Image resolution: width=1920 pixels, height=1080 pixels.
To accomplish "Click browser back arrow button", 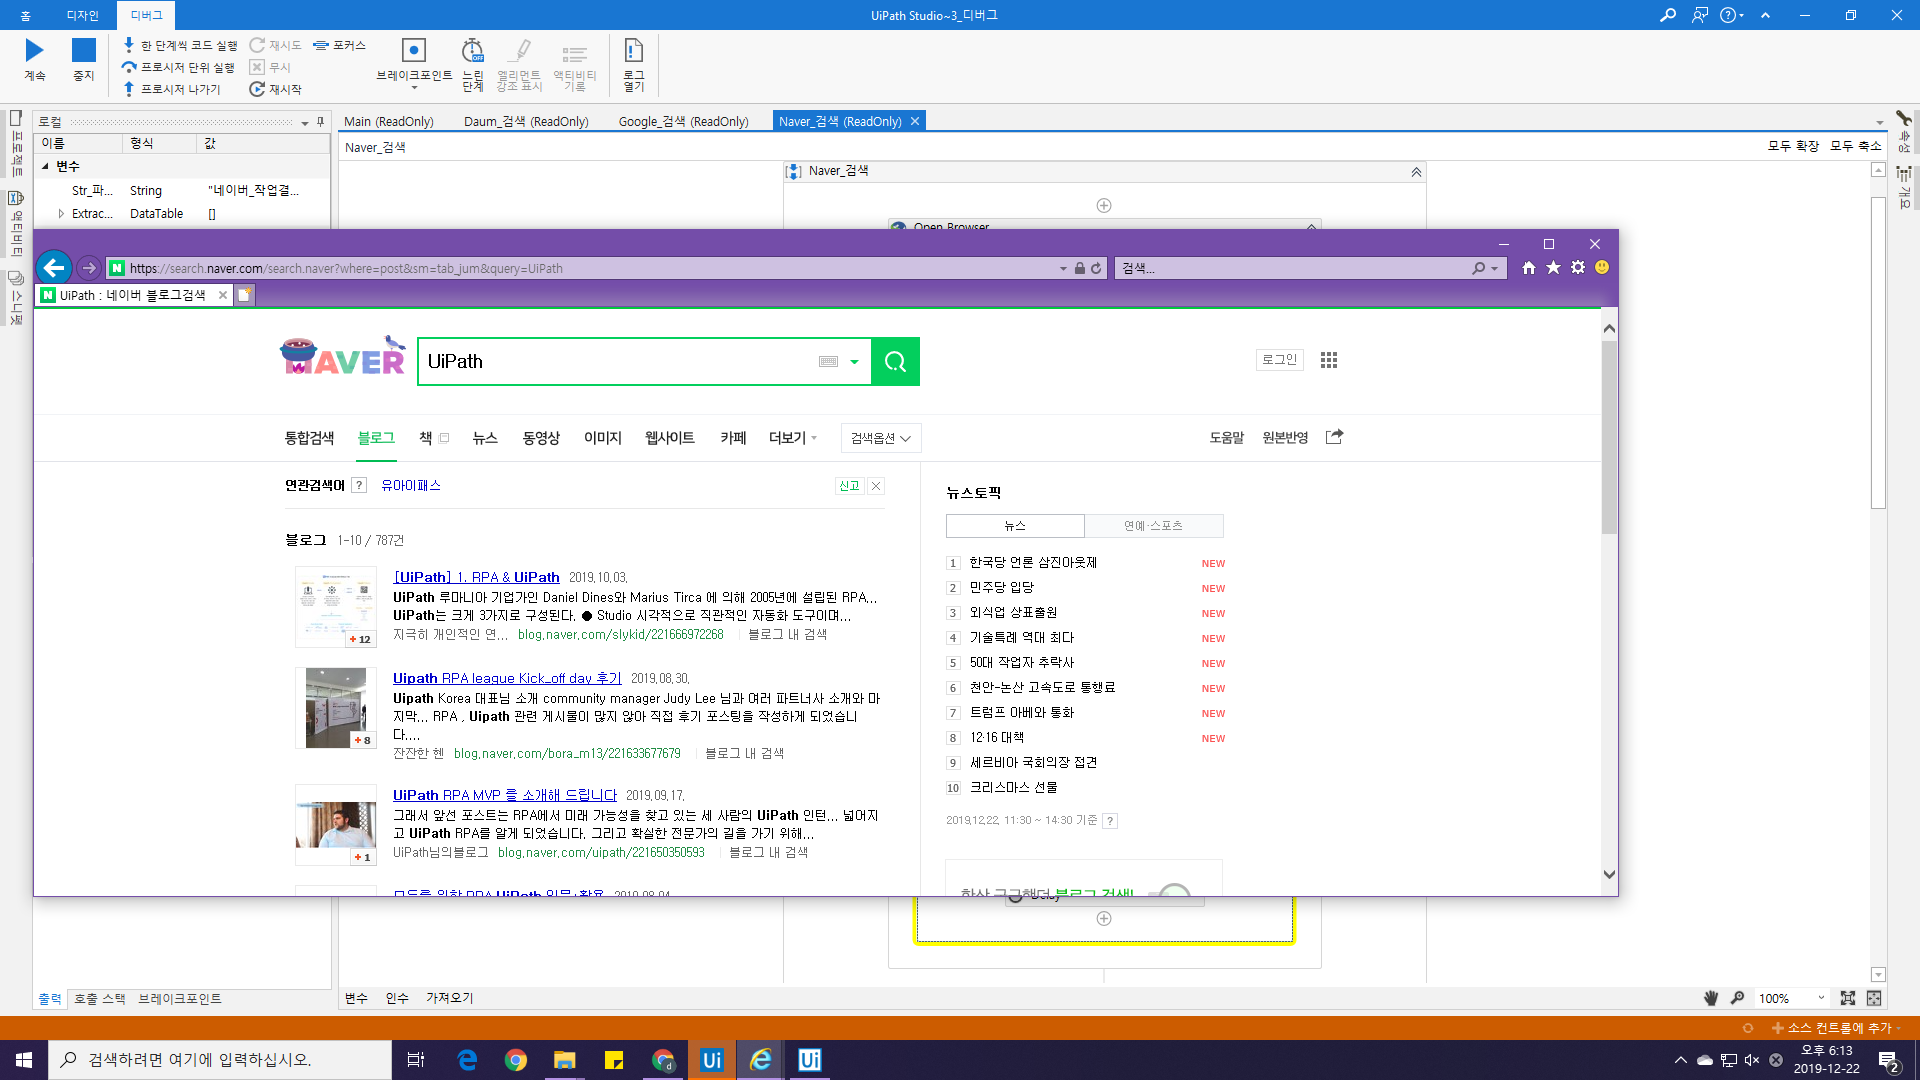I will (x=54, y=268).
